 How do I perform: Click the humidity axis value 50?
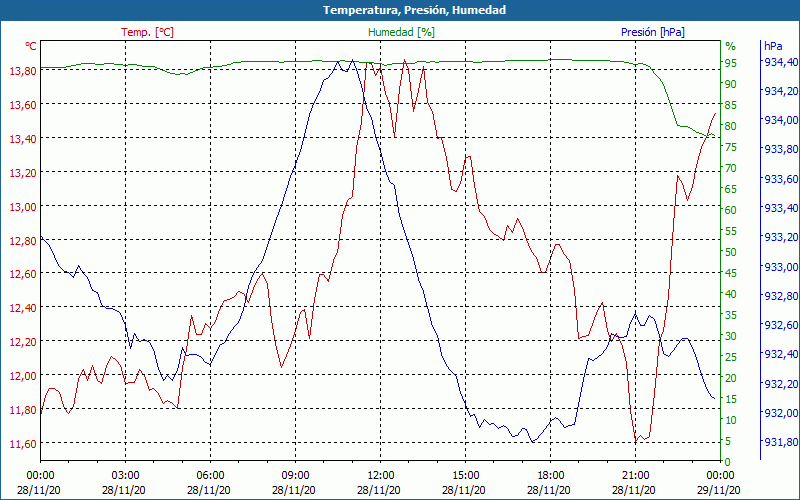pos(731,252)
